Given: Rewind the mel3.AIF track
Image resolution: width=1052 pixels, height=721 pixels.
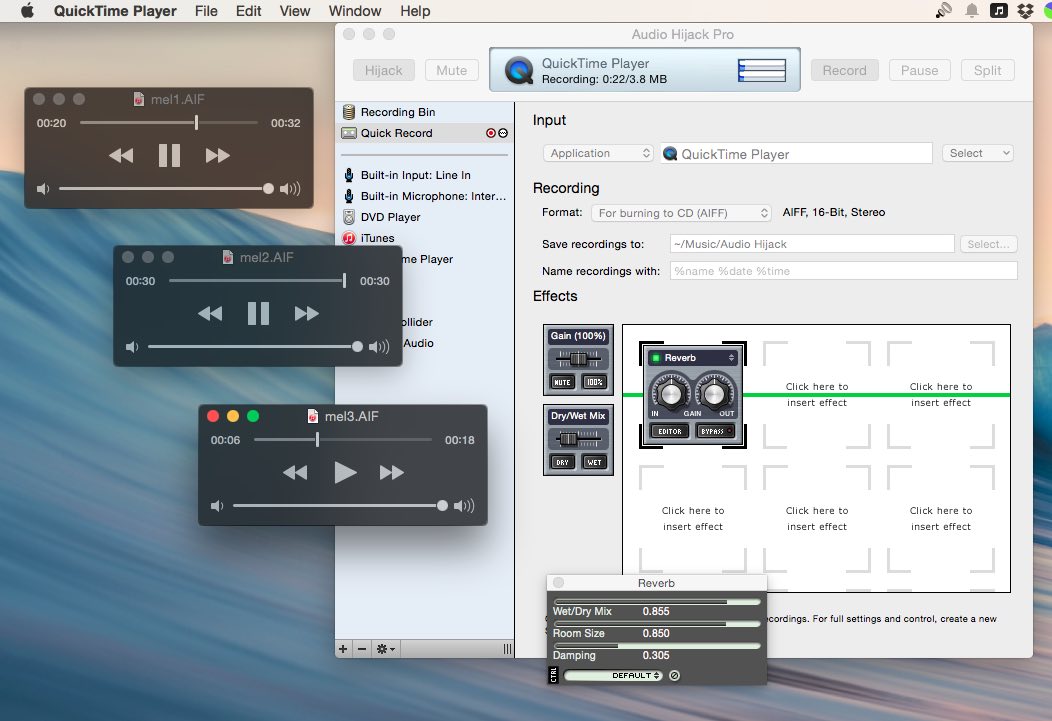Looking at the screenshot, I should 295,472.
